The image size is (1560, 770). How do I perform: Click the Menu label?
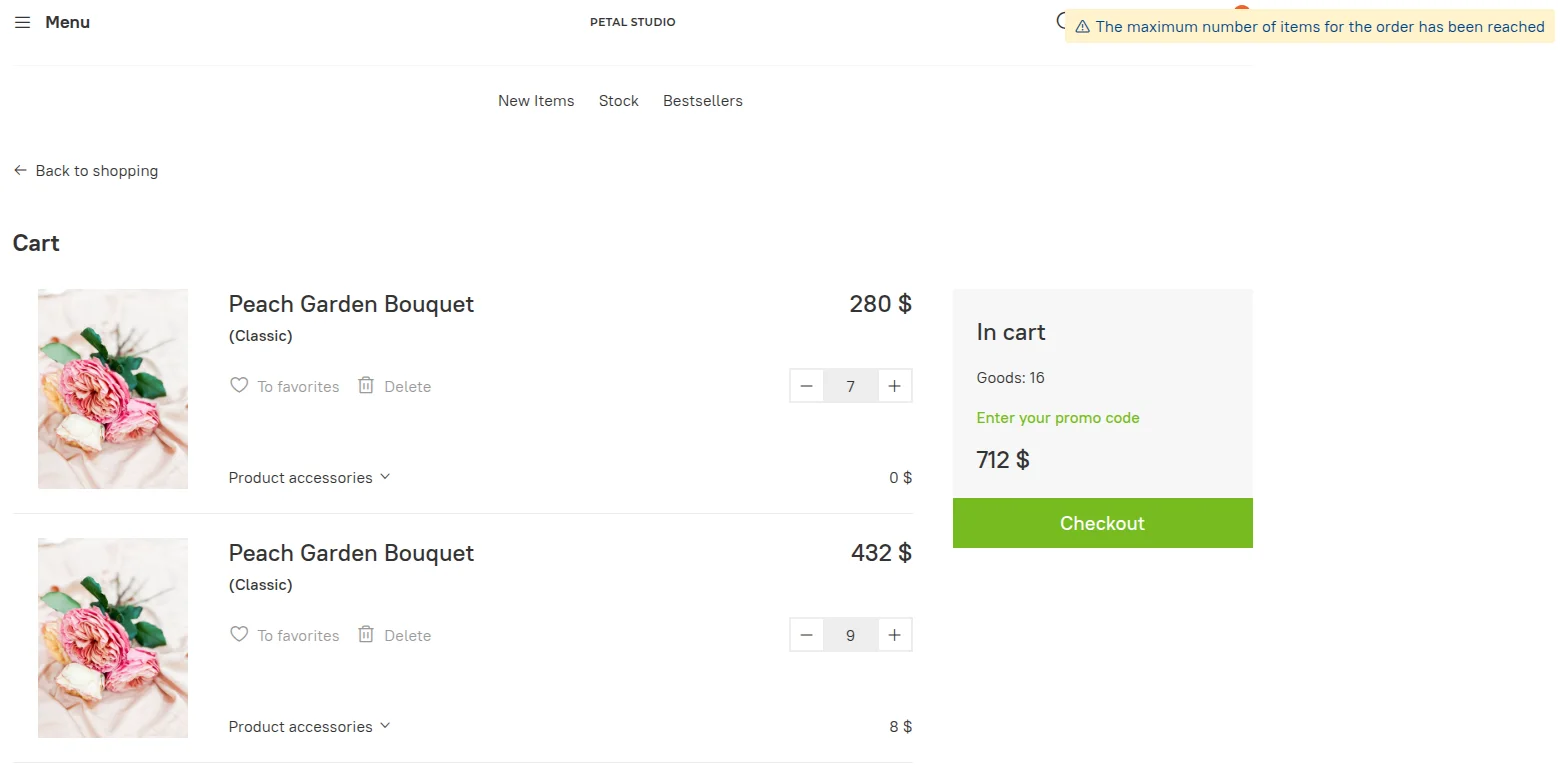coord(68,22)
